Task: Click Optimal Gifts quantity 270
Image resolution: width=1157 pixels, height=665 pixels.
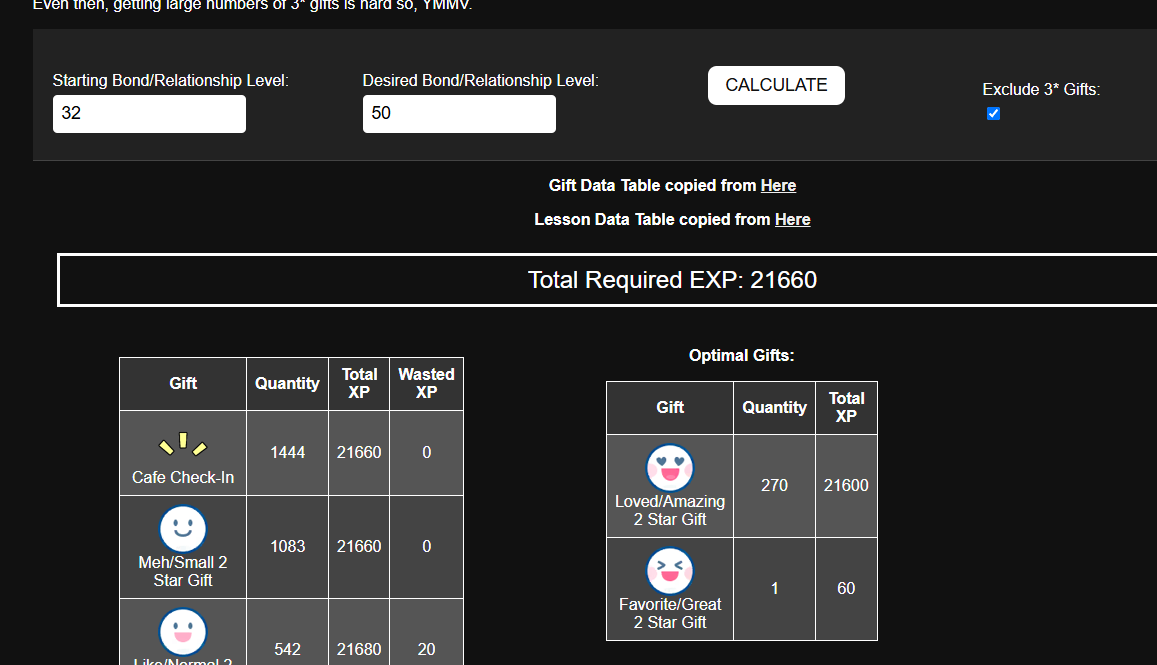Action: click(775, 485)
